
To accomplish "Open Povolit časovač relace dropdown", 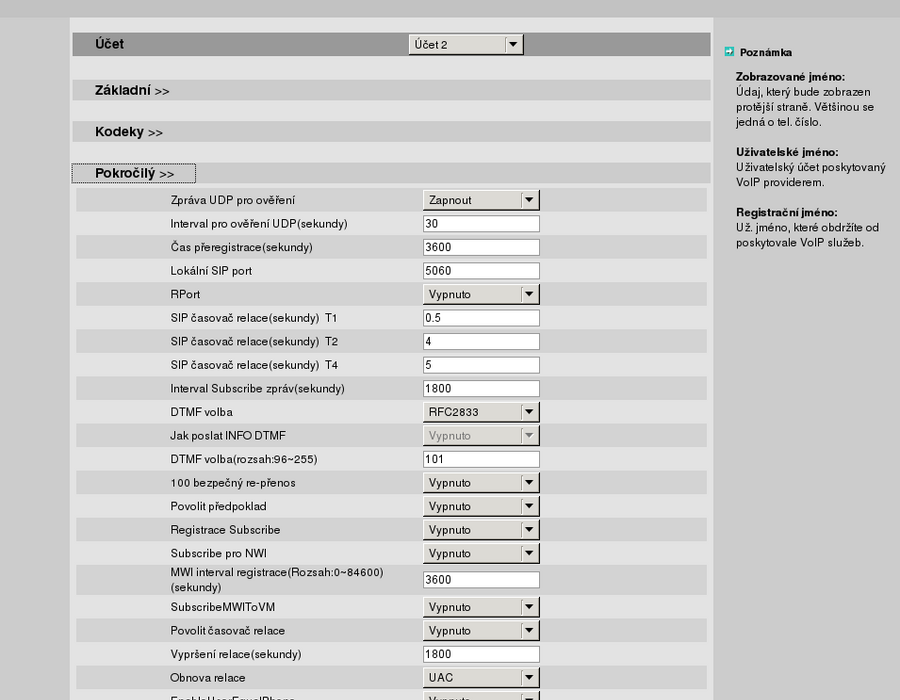I will 481,631.
